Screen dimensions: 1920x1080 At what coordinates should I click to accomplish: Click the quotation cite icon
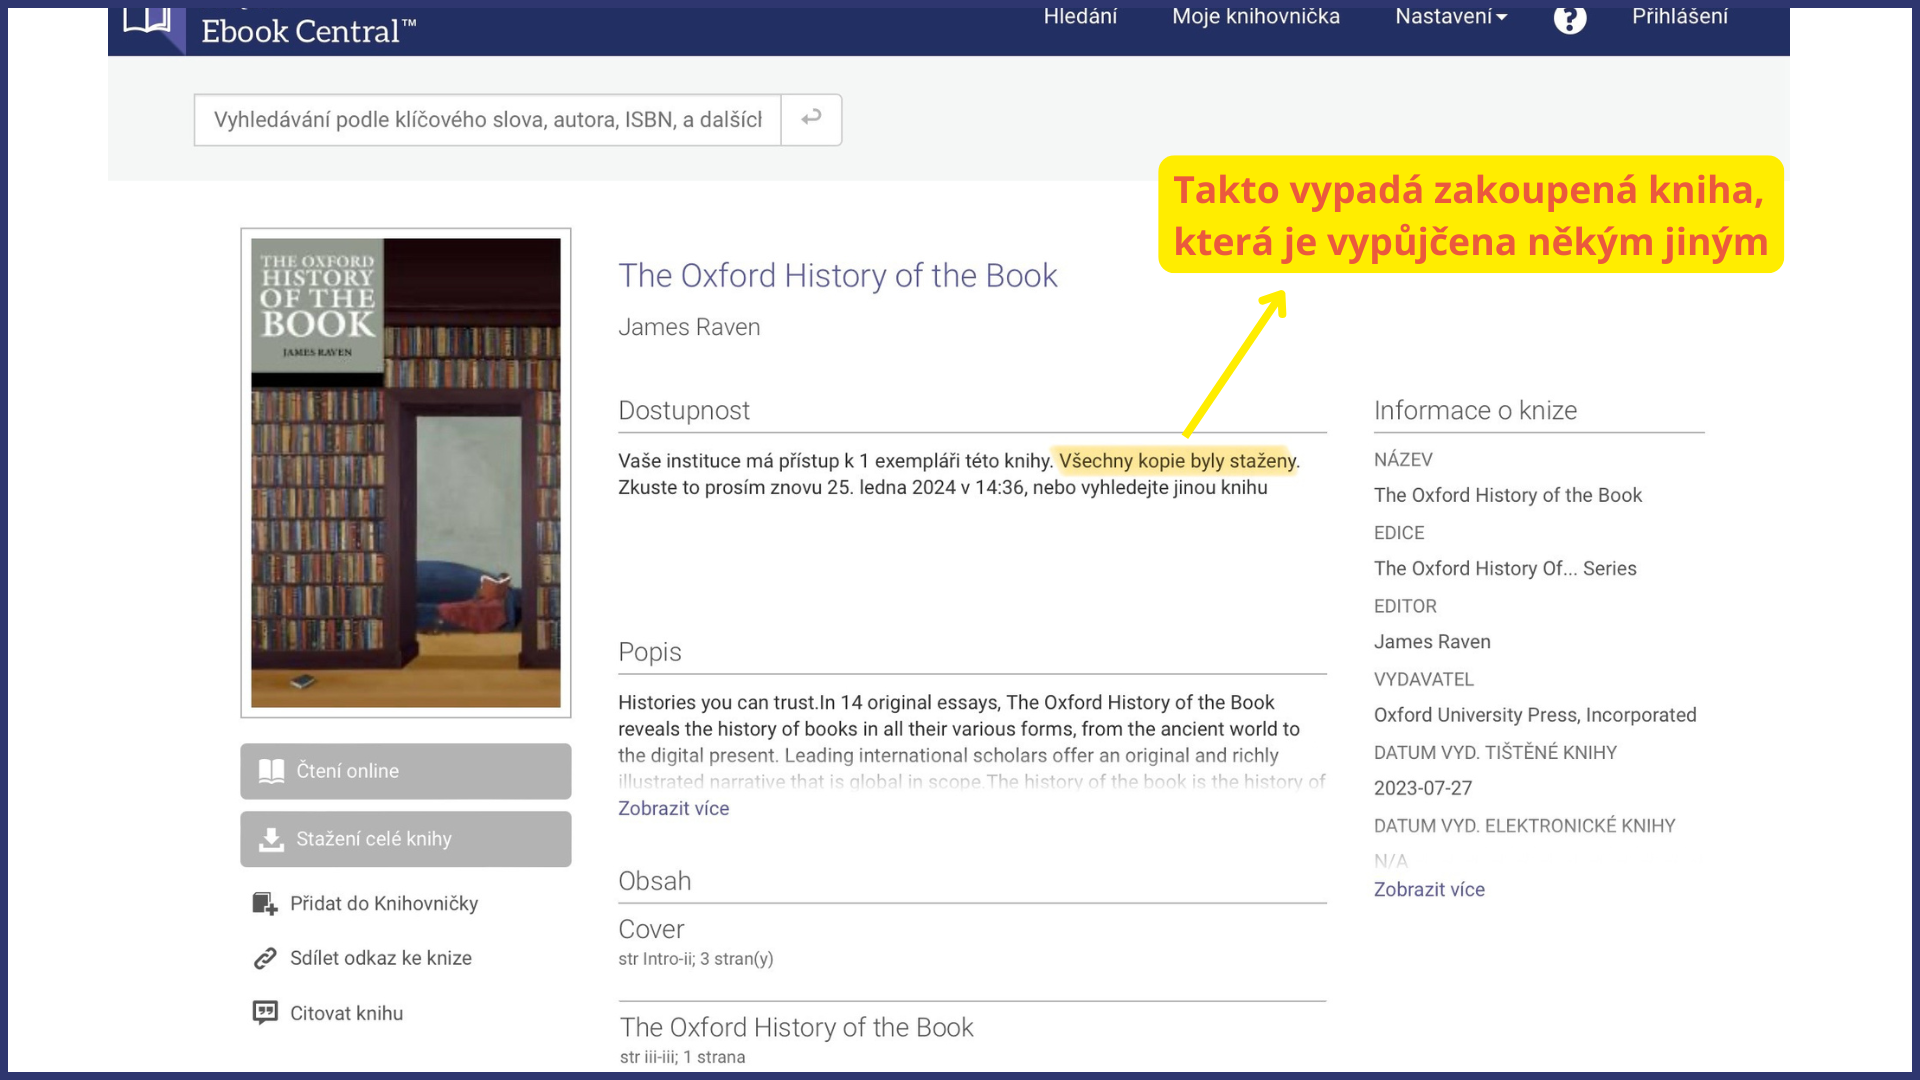point(264,1013)
